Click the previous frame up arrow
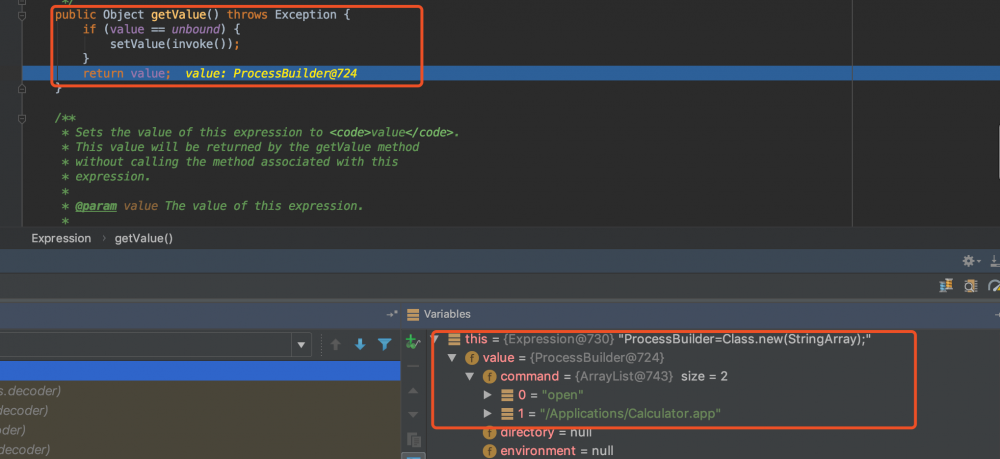1000x459 pixels. [336, 344]
